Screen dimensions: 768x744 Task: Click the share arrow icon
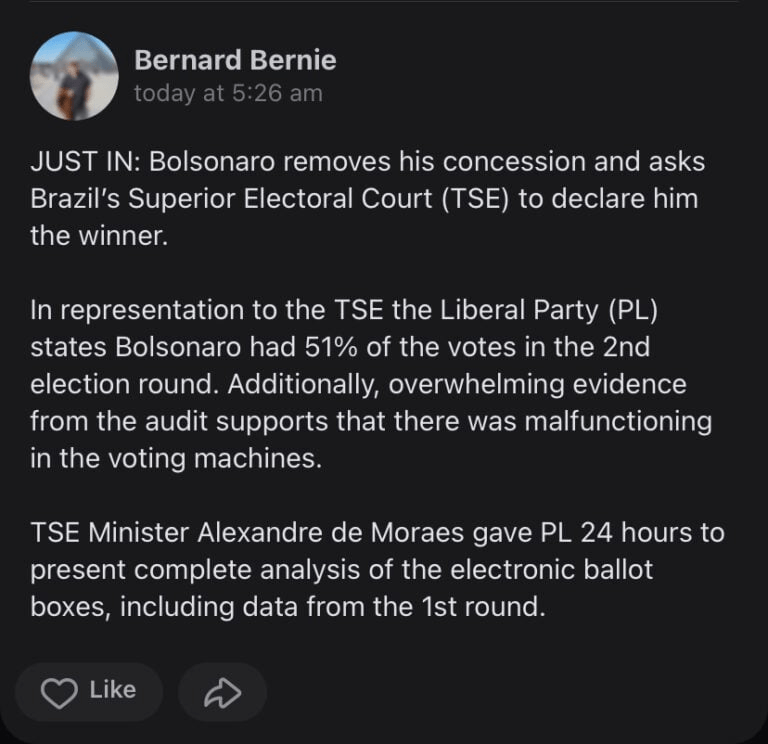(222, 692)
